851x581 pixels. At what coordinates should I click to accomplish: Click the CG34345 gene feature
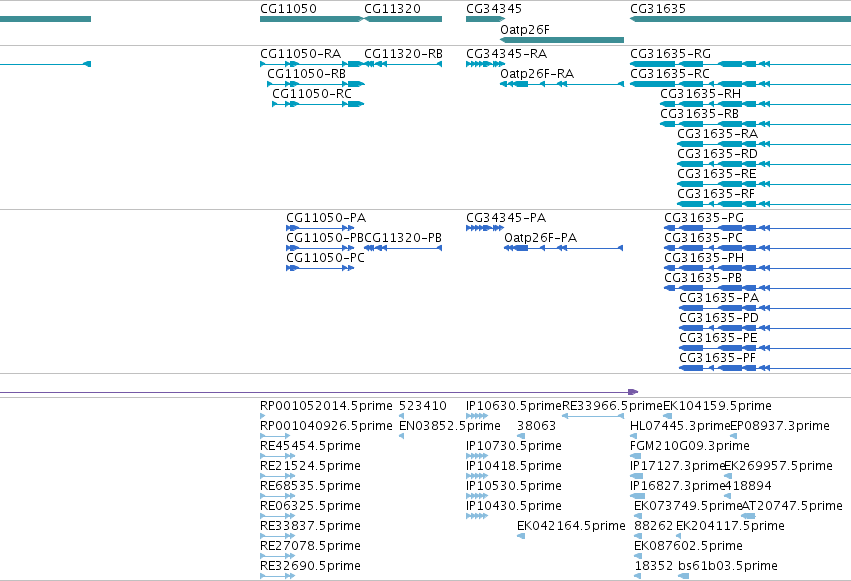pos(485,19)
